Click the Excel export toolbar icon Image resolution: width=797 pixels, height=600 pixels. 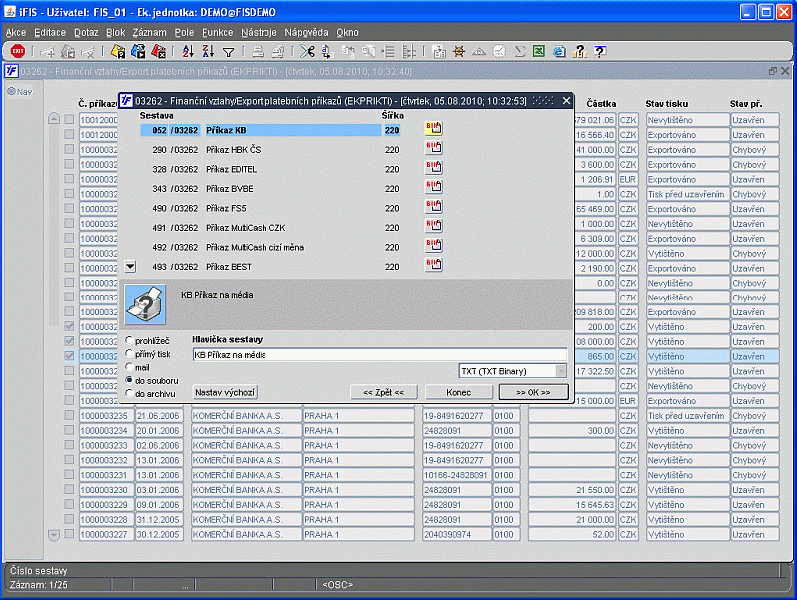(x=538, y=51)
